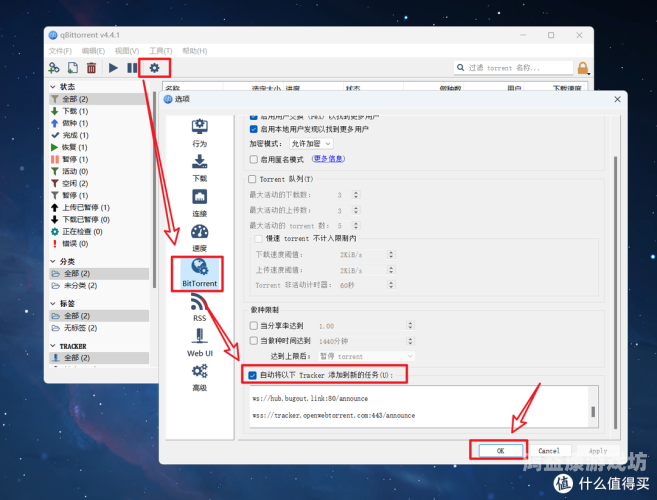
Task: Open the 加密模式 dropdown
Action: 312,144
